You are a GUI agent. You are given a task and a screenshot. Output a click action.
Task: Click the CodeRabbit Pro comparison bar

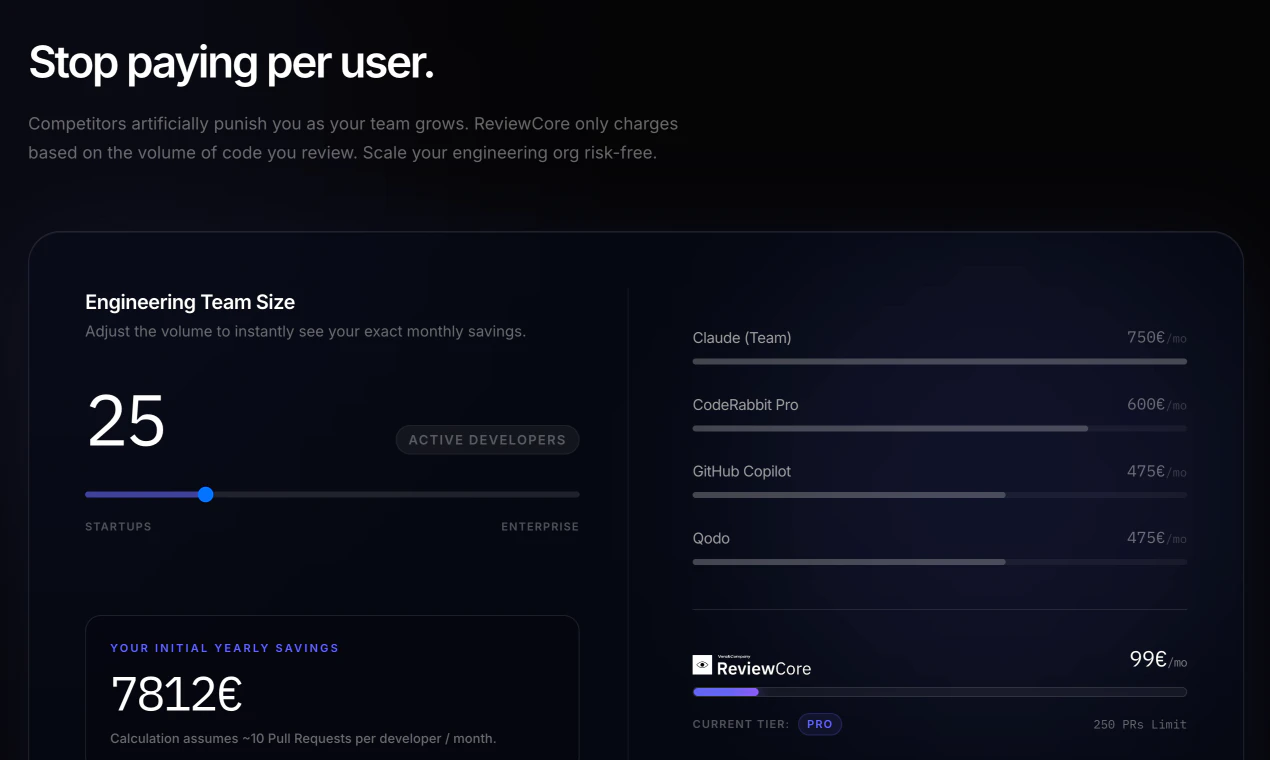(940, 428)
